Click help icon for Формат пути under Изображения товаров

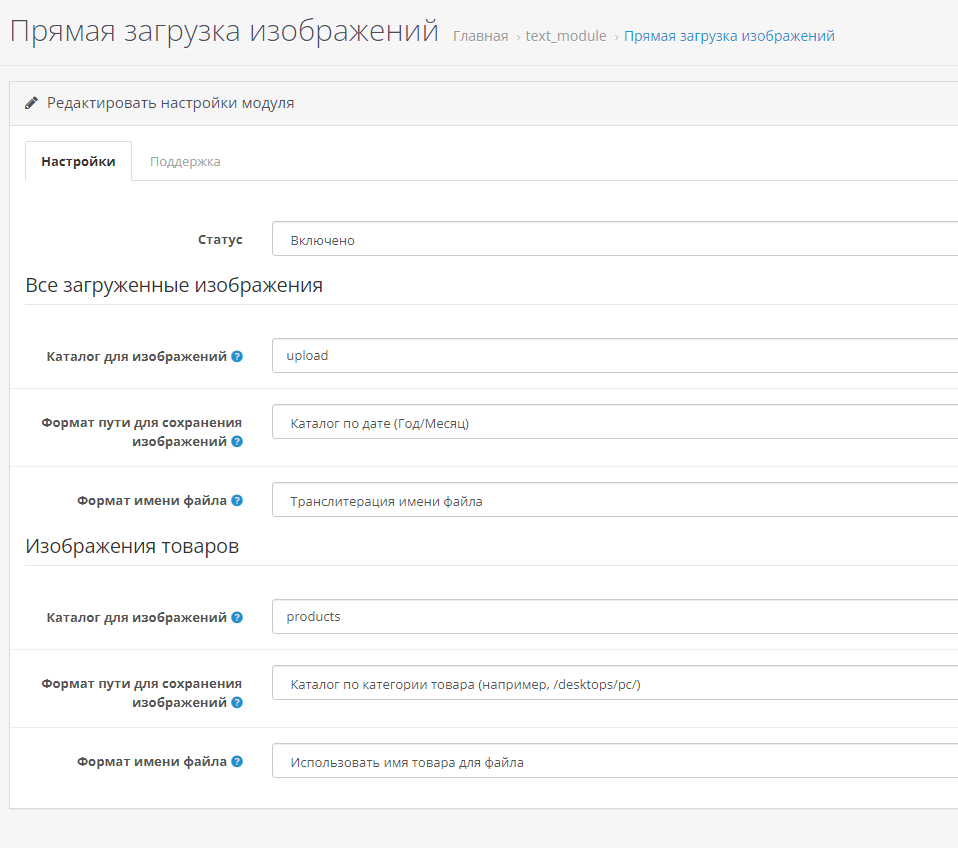click(237, 702)
